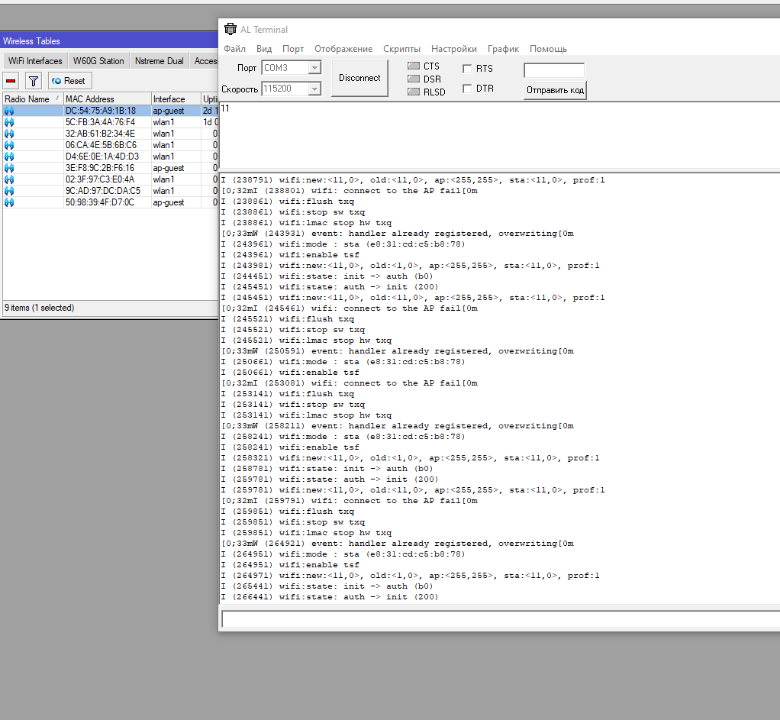Click the DSR indicator light
Viewport: 780px width, 720px height.
tap(413, 79)
